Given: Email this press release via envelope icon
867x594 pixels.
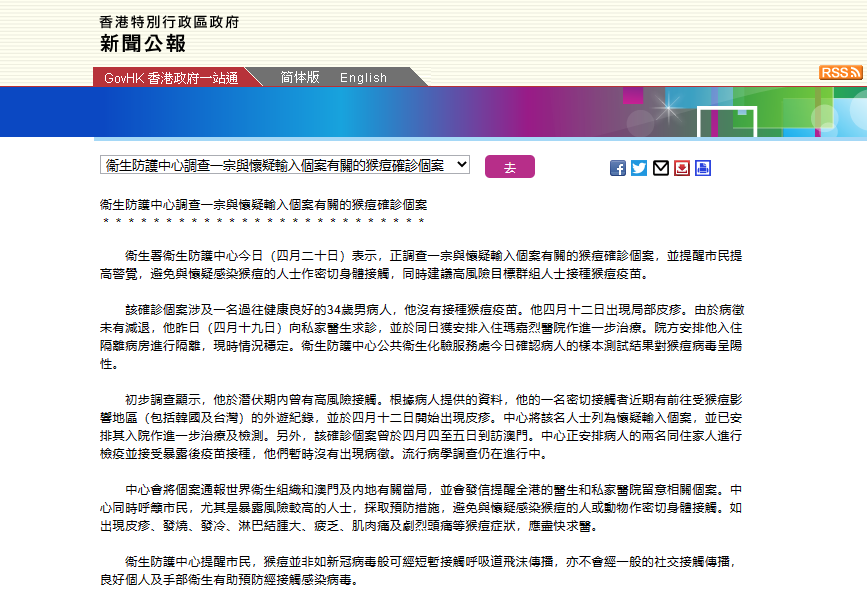Looking at the screenshot, I should (660, 168).
